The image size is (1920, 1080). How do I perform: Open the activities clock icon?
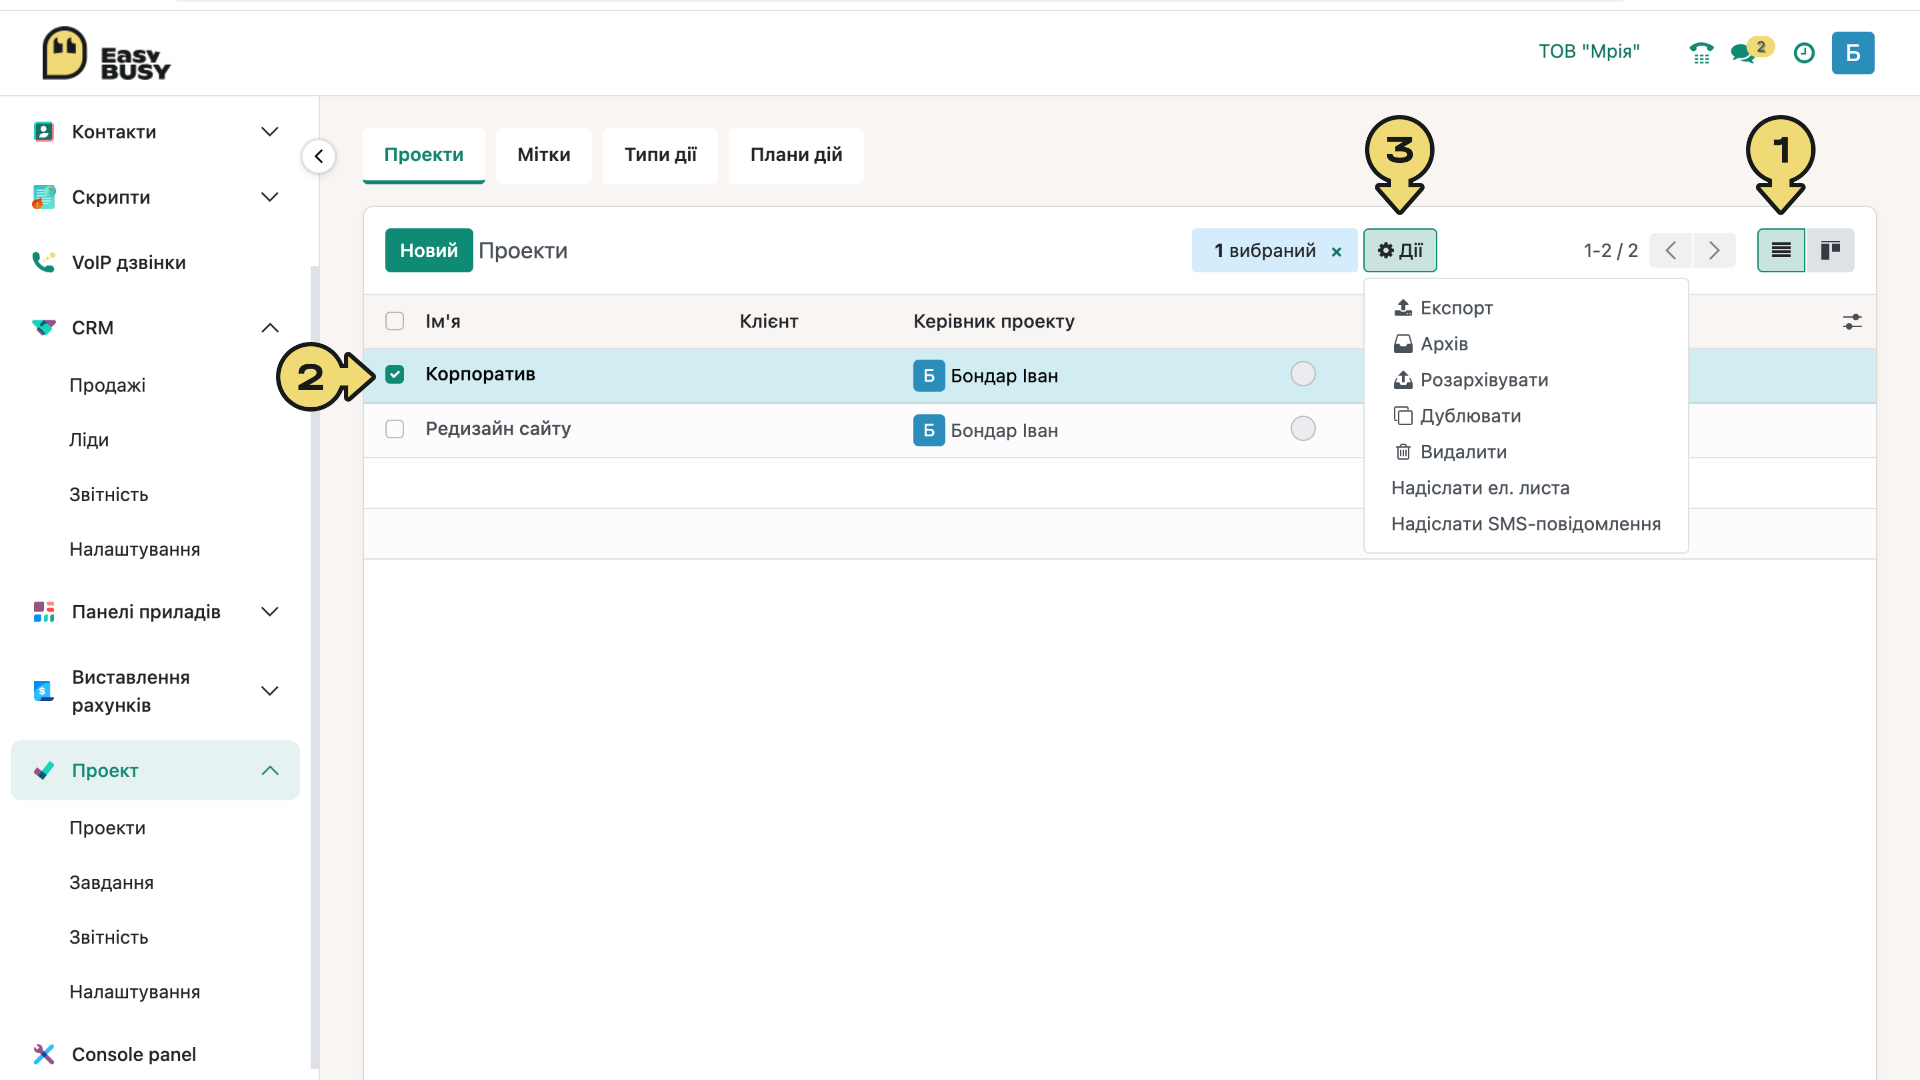(x=1804, y=53)
